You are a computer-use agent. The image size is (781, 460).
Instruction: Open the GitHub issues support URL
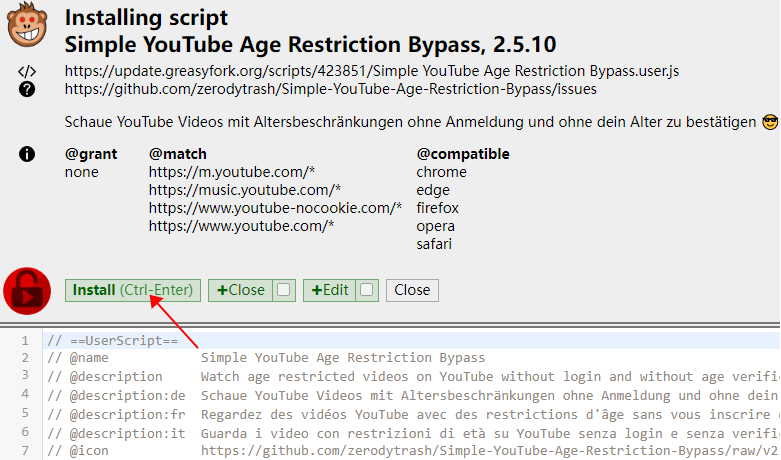[x=330, y=89]
